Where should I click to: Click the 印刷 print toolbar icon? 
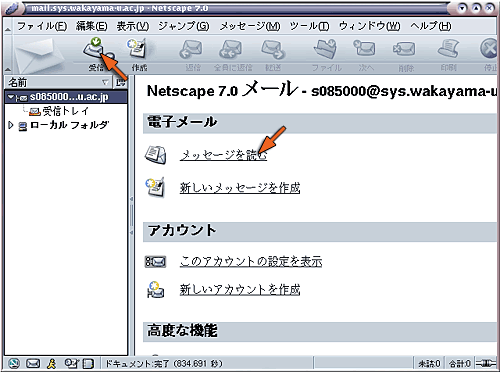(448, 49)
